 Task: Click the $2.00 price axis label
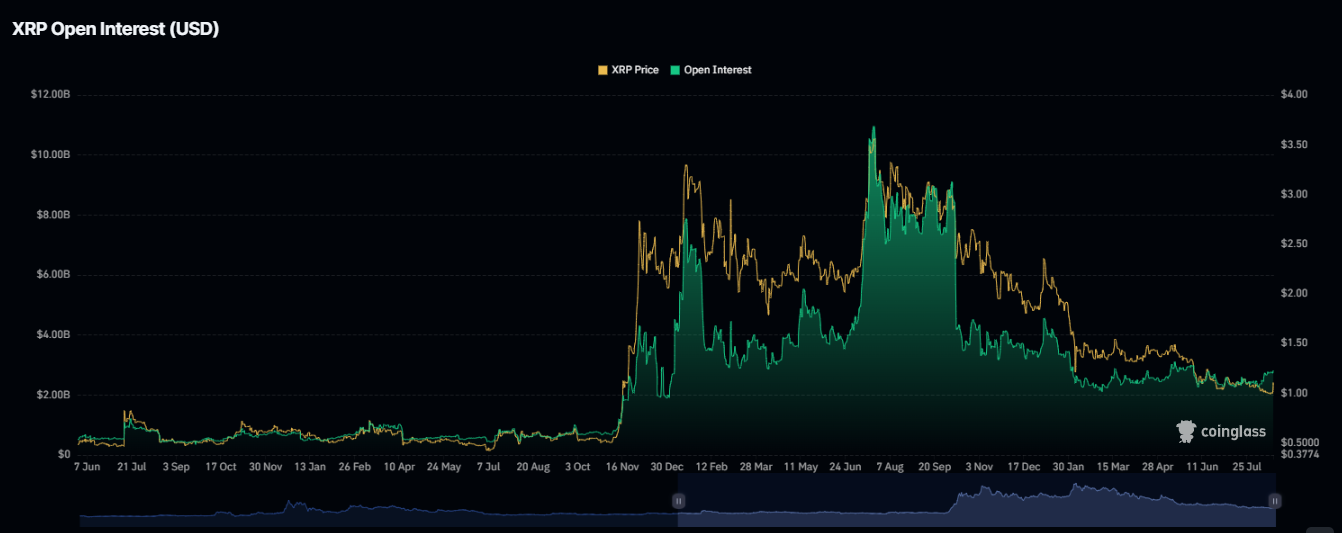[x=1294, y=293]
